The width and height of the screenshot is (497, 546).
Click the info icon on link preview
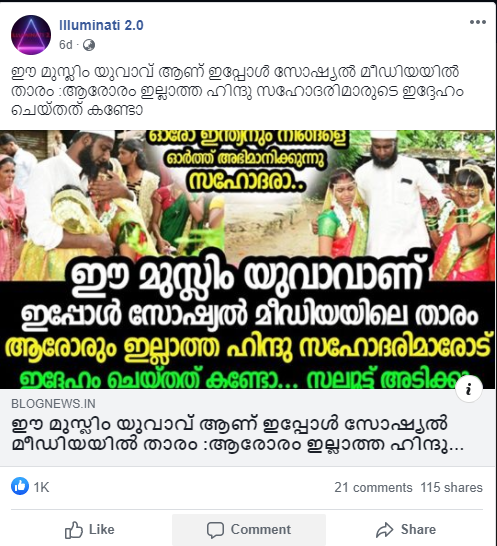pyautogui.click(x=469, y=389)
